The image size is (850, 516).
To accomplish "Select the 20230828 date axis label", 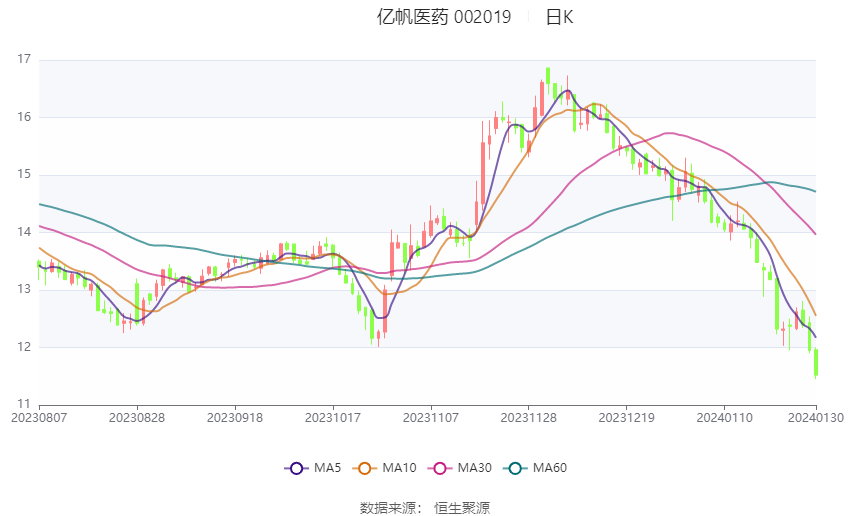I will pyautogui.click(x=137, y=418).
